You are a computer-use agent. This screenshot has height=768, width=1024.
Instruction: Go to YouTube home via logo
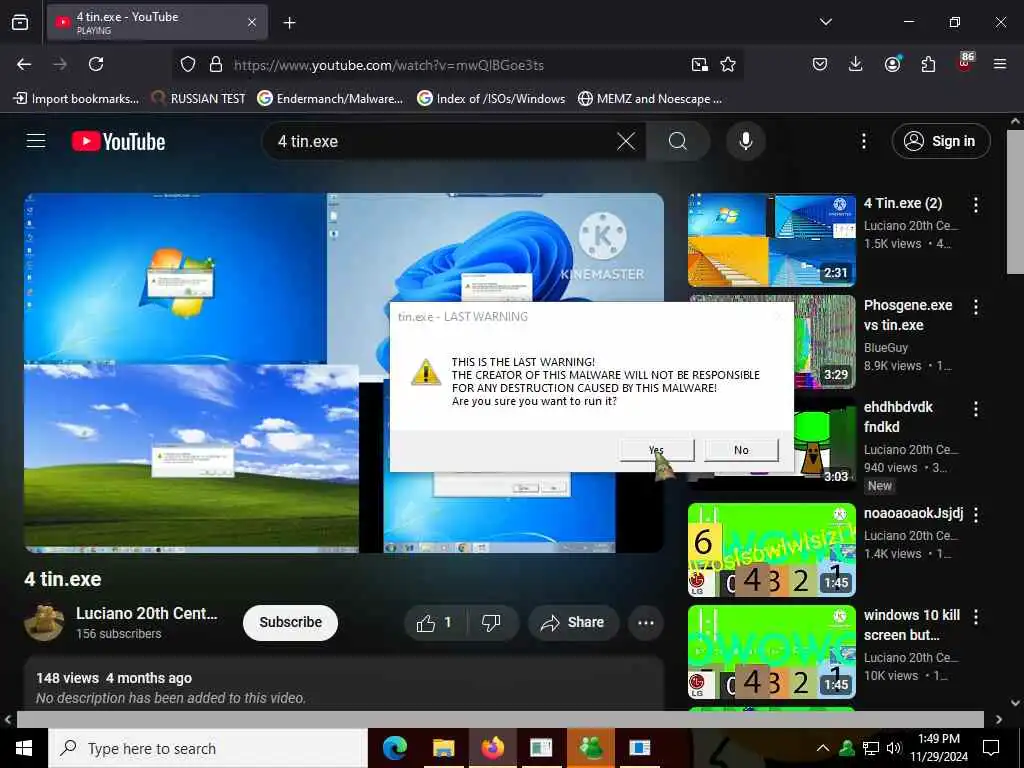(118, 141)
